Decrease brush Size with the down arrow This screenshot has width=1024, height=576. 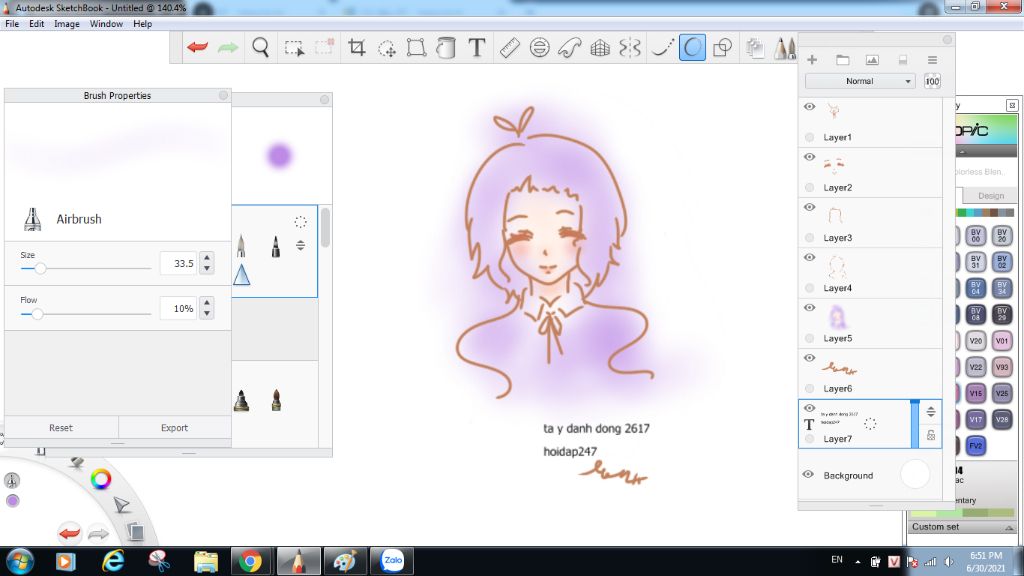207,268
